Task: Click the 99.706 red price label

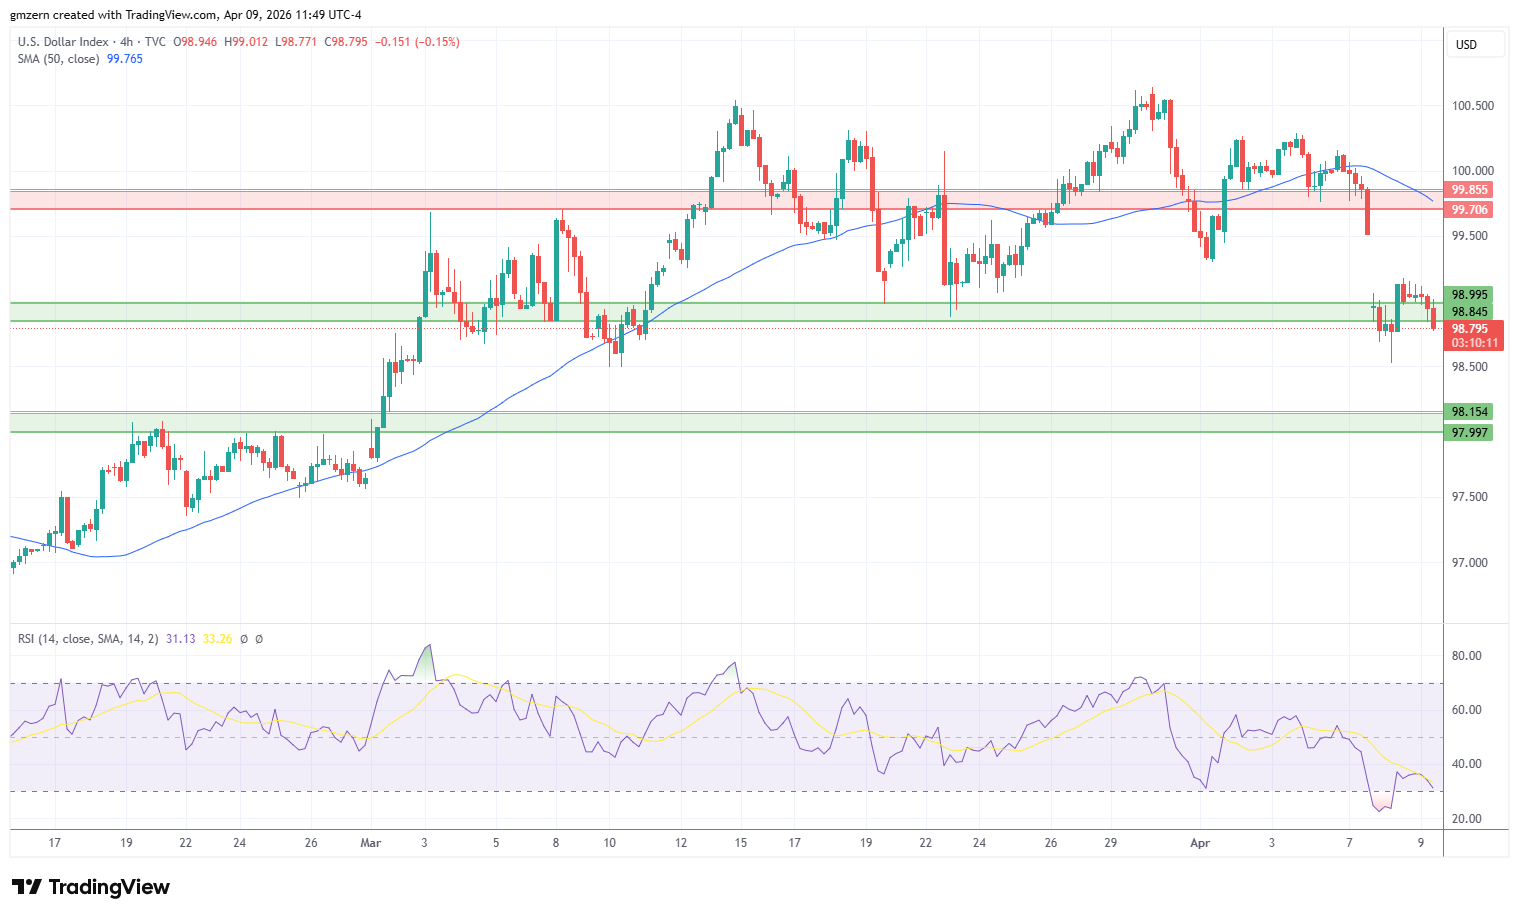Action: coord(1469,210)
